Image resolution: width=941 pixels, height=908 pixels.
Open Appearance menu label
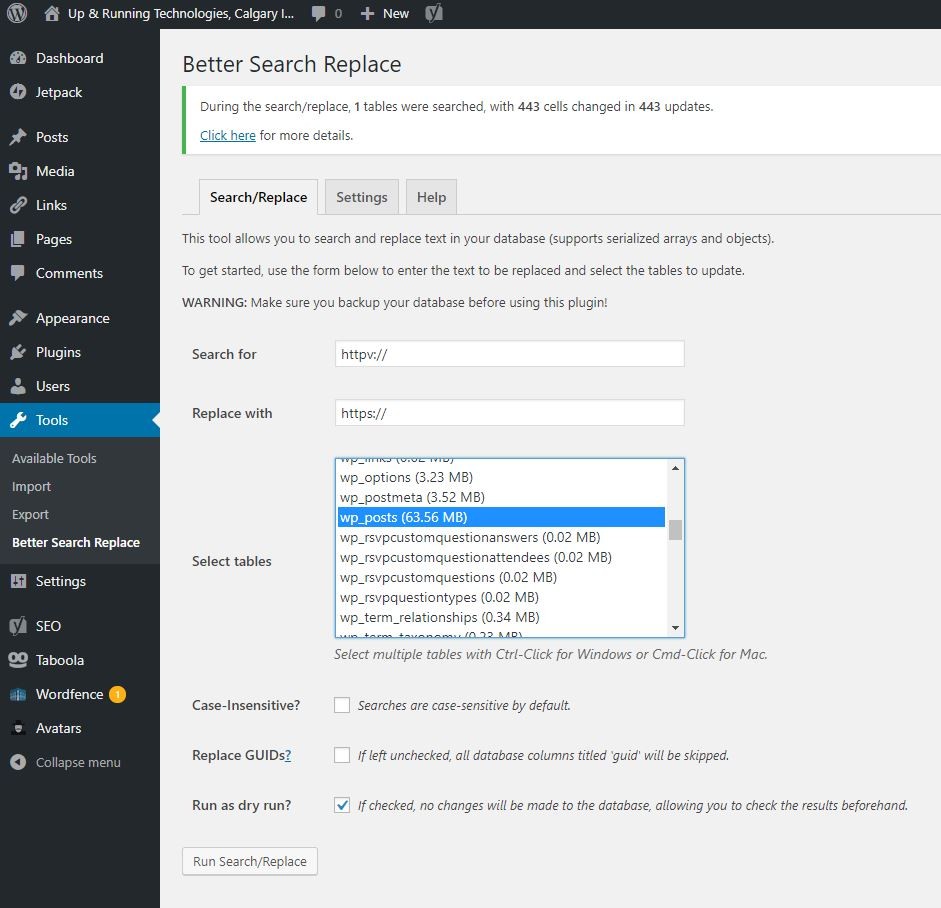[73, 319]
